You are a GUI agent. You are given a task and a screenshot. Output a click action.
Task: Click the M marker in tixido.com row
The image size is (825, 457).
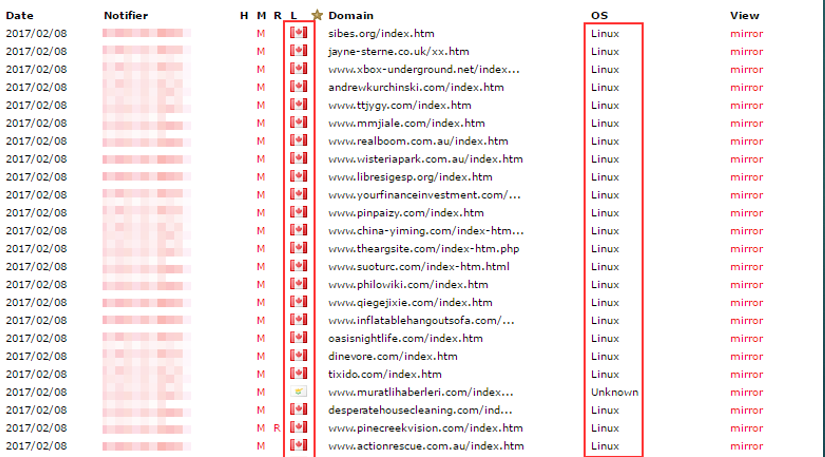260,374
